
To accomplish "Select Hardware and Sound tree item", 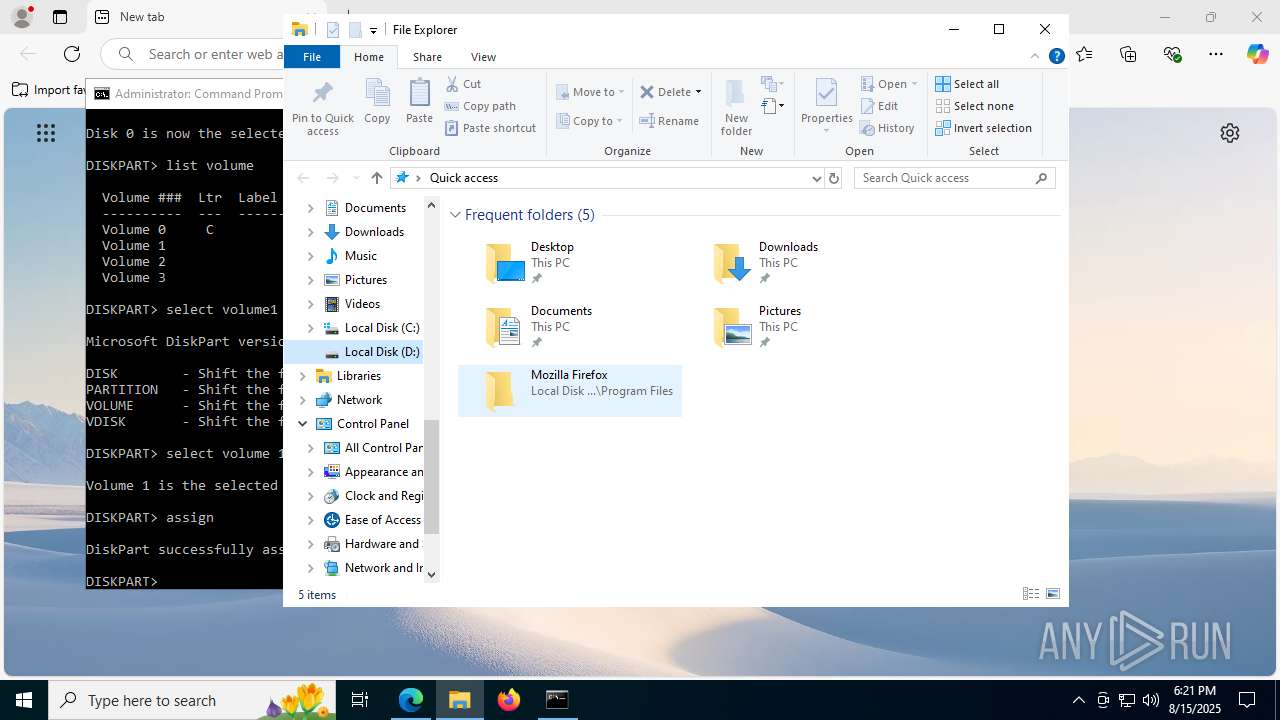I will [372, 544].
